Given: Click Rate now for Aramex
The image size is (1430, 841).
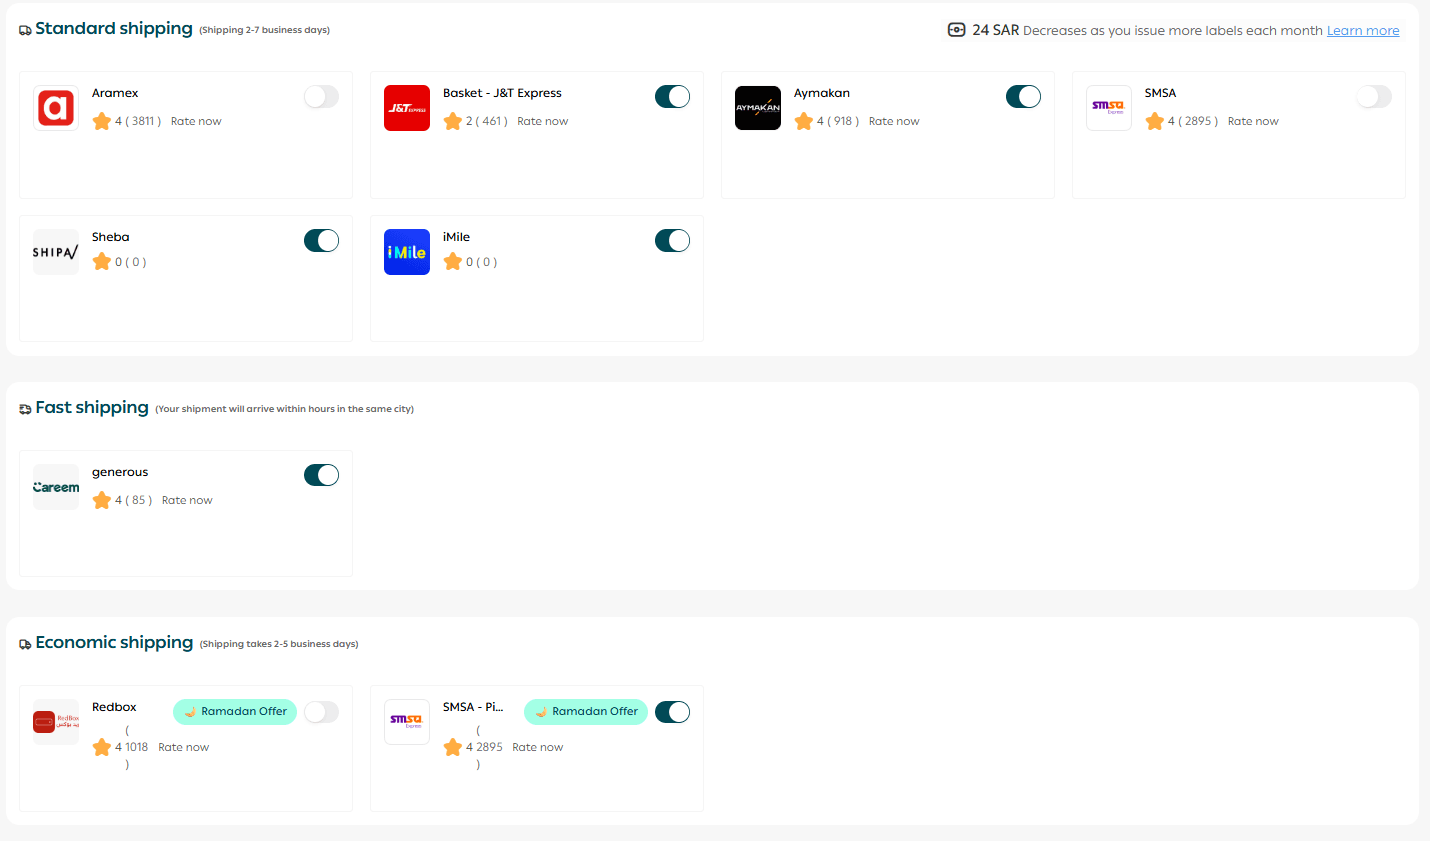Looking at the screenshot, I should coord(196,122).
